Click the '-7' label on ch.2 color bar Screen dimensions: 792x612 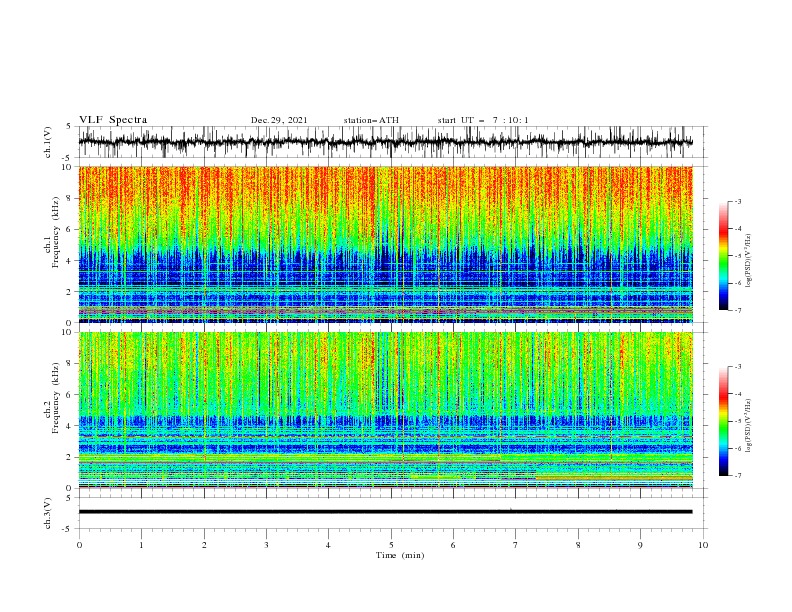click(x=737, y=475)
